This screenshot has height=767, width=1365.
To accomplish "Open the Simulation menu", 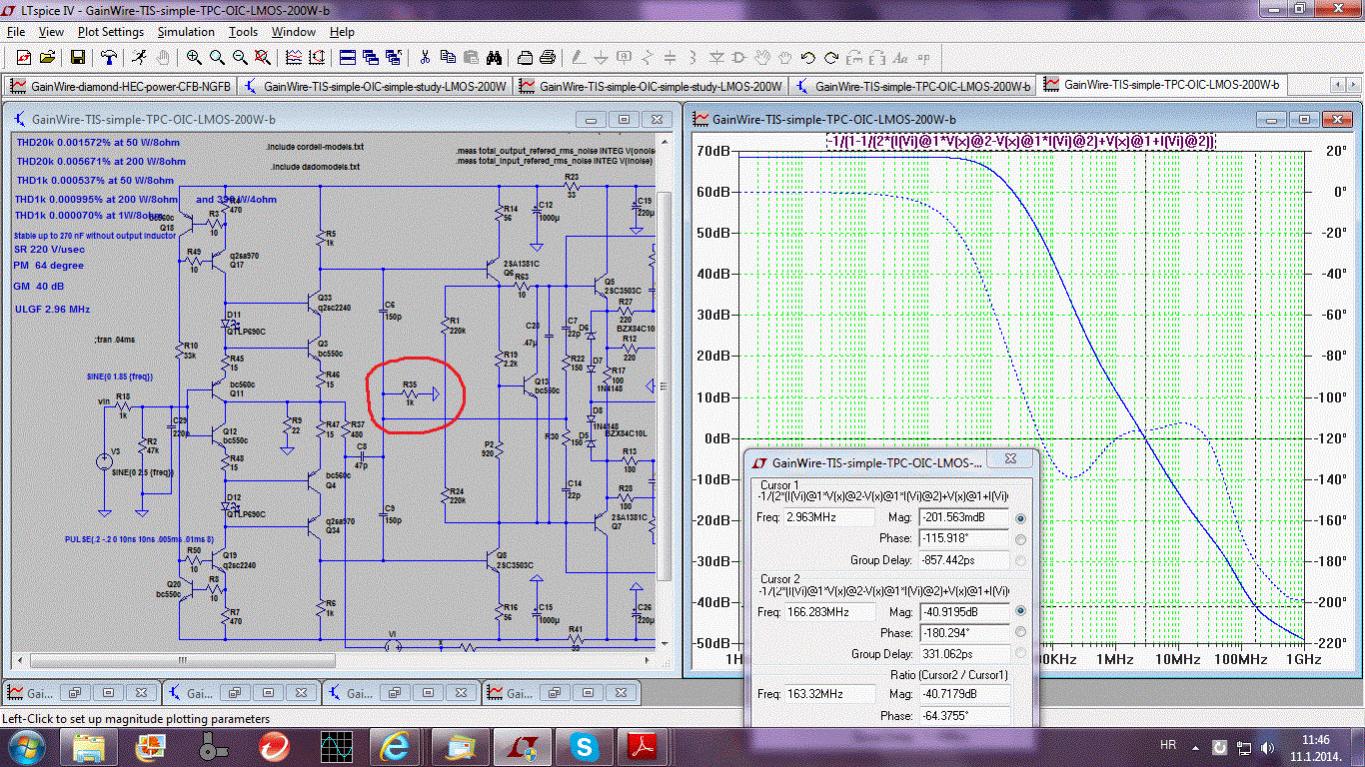I will click(x=186, y=32).
